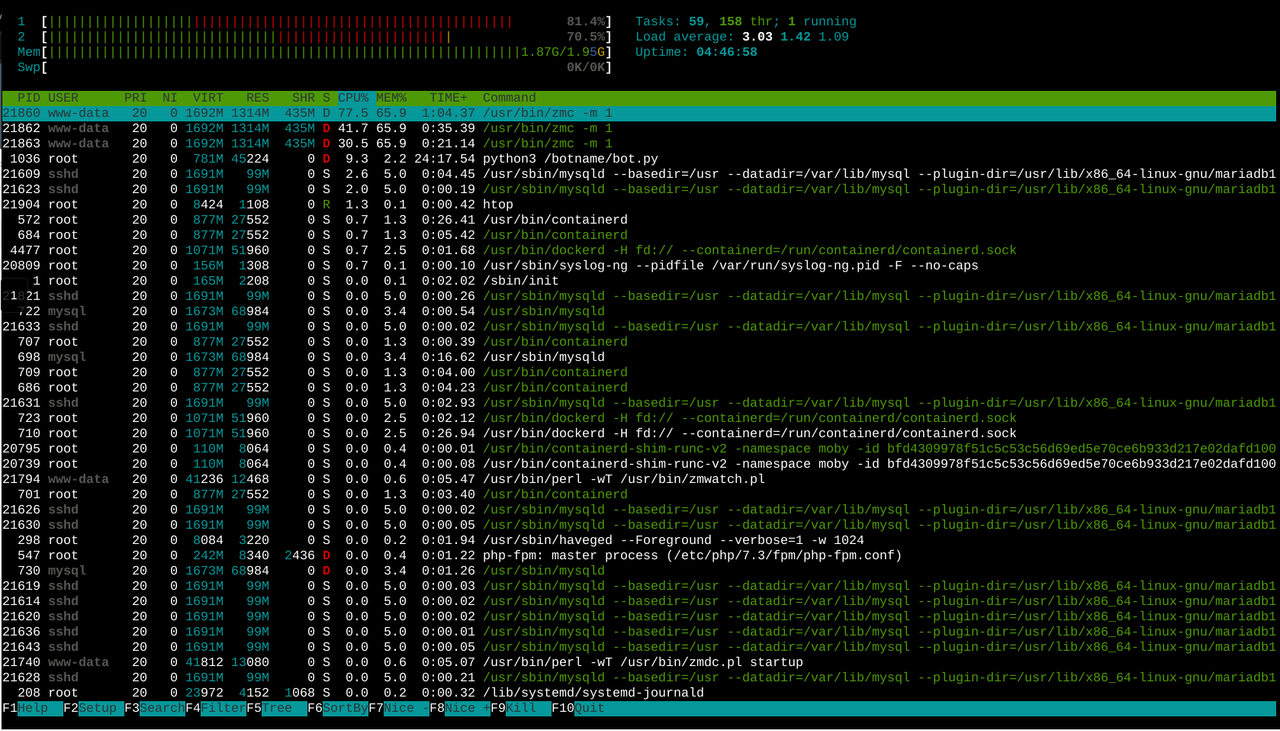This screenshot has width=1280, height=731.
Task: Select the mysqld thread row with PID 21623
Action: pyautogui.click(x=640, y=189)
